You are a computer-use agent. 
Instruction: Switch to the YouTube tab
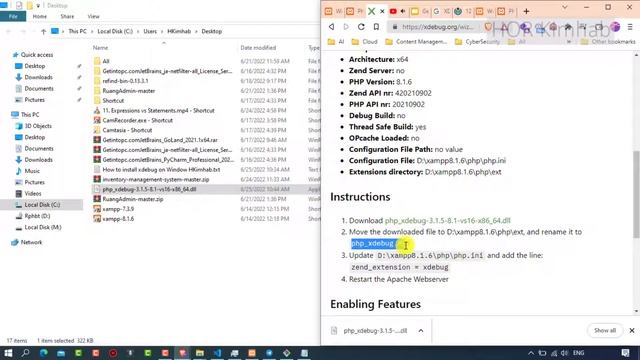[x=393, y=11]
